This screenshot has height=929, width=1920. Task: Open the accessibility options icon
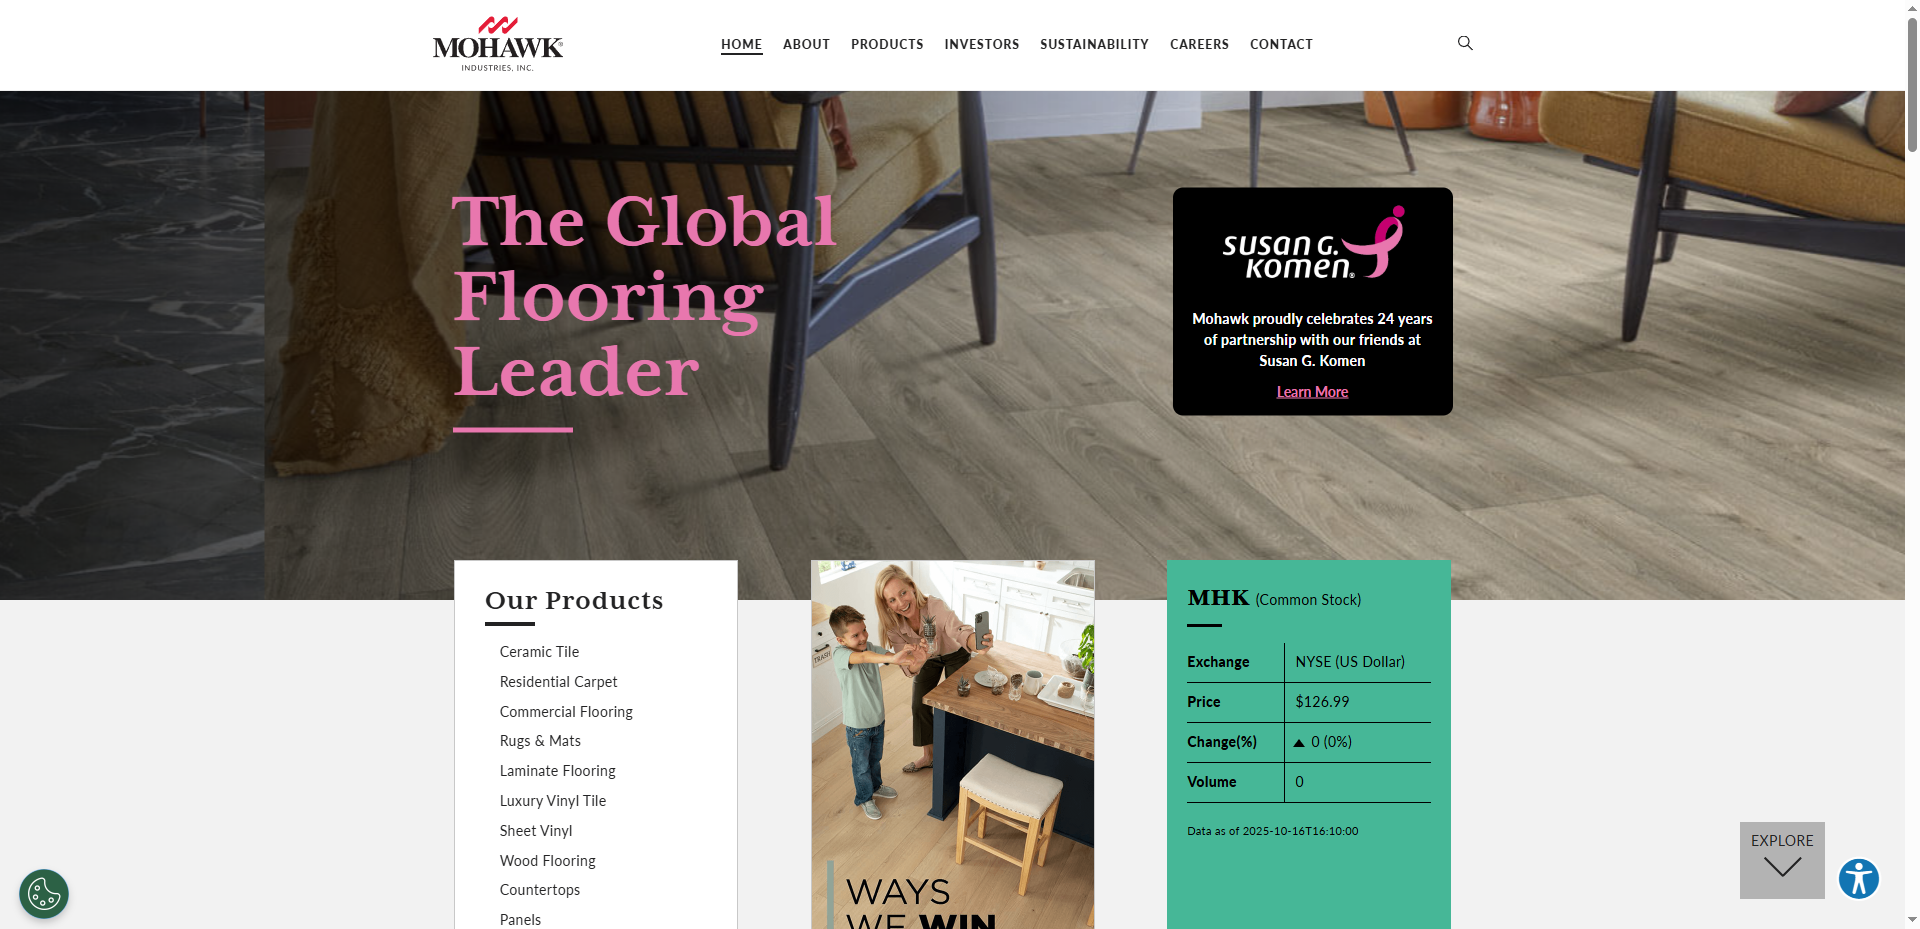tap(1859, 879)
